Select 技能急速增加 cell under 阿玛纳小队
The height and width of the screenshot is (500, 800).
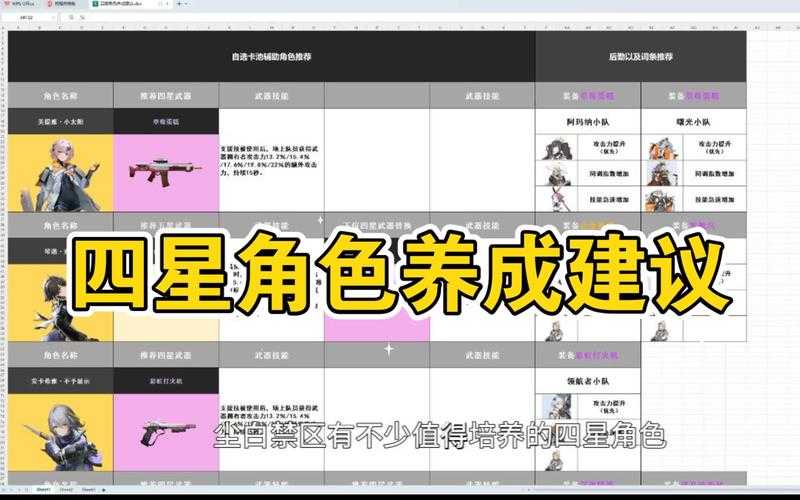[609, 199]
